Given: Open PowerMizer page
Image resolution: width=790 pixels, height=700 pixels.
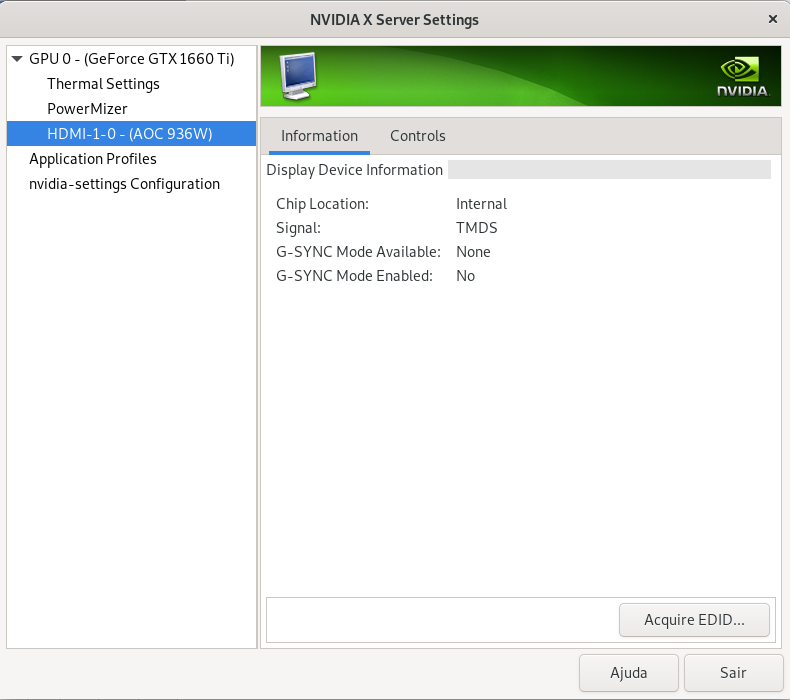Looking at the screenshot, I should point(87,109).
